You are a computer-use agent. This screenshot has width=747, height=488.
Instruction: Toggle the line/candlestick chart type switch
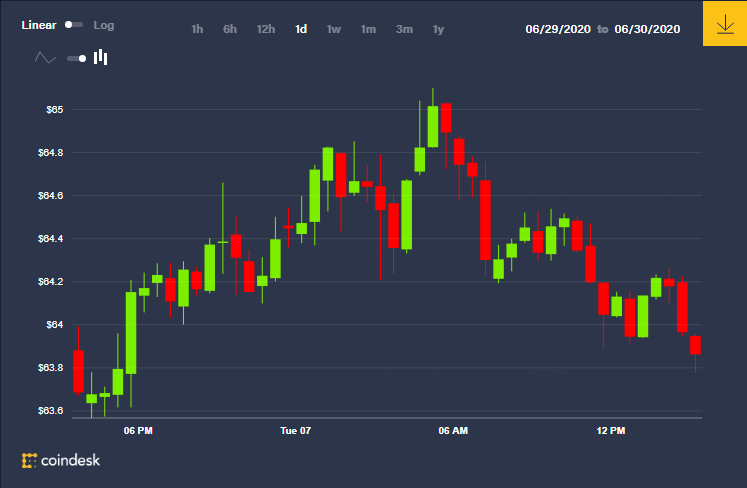(x=76, y=59)
